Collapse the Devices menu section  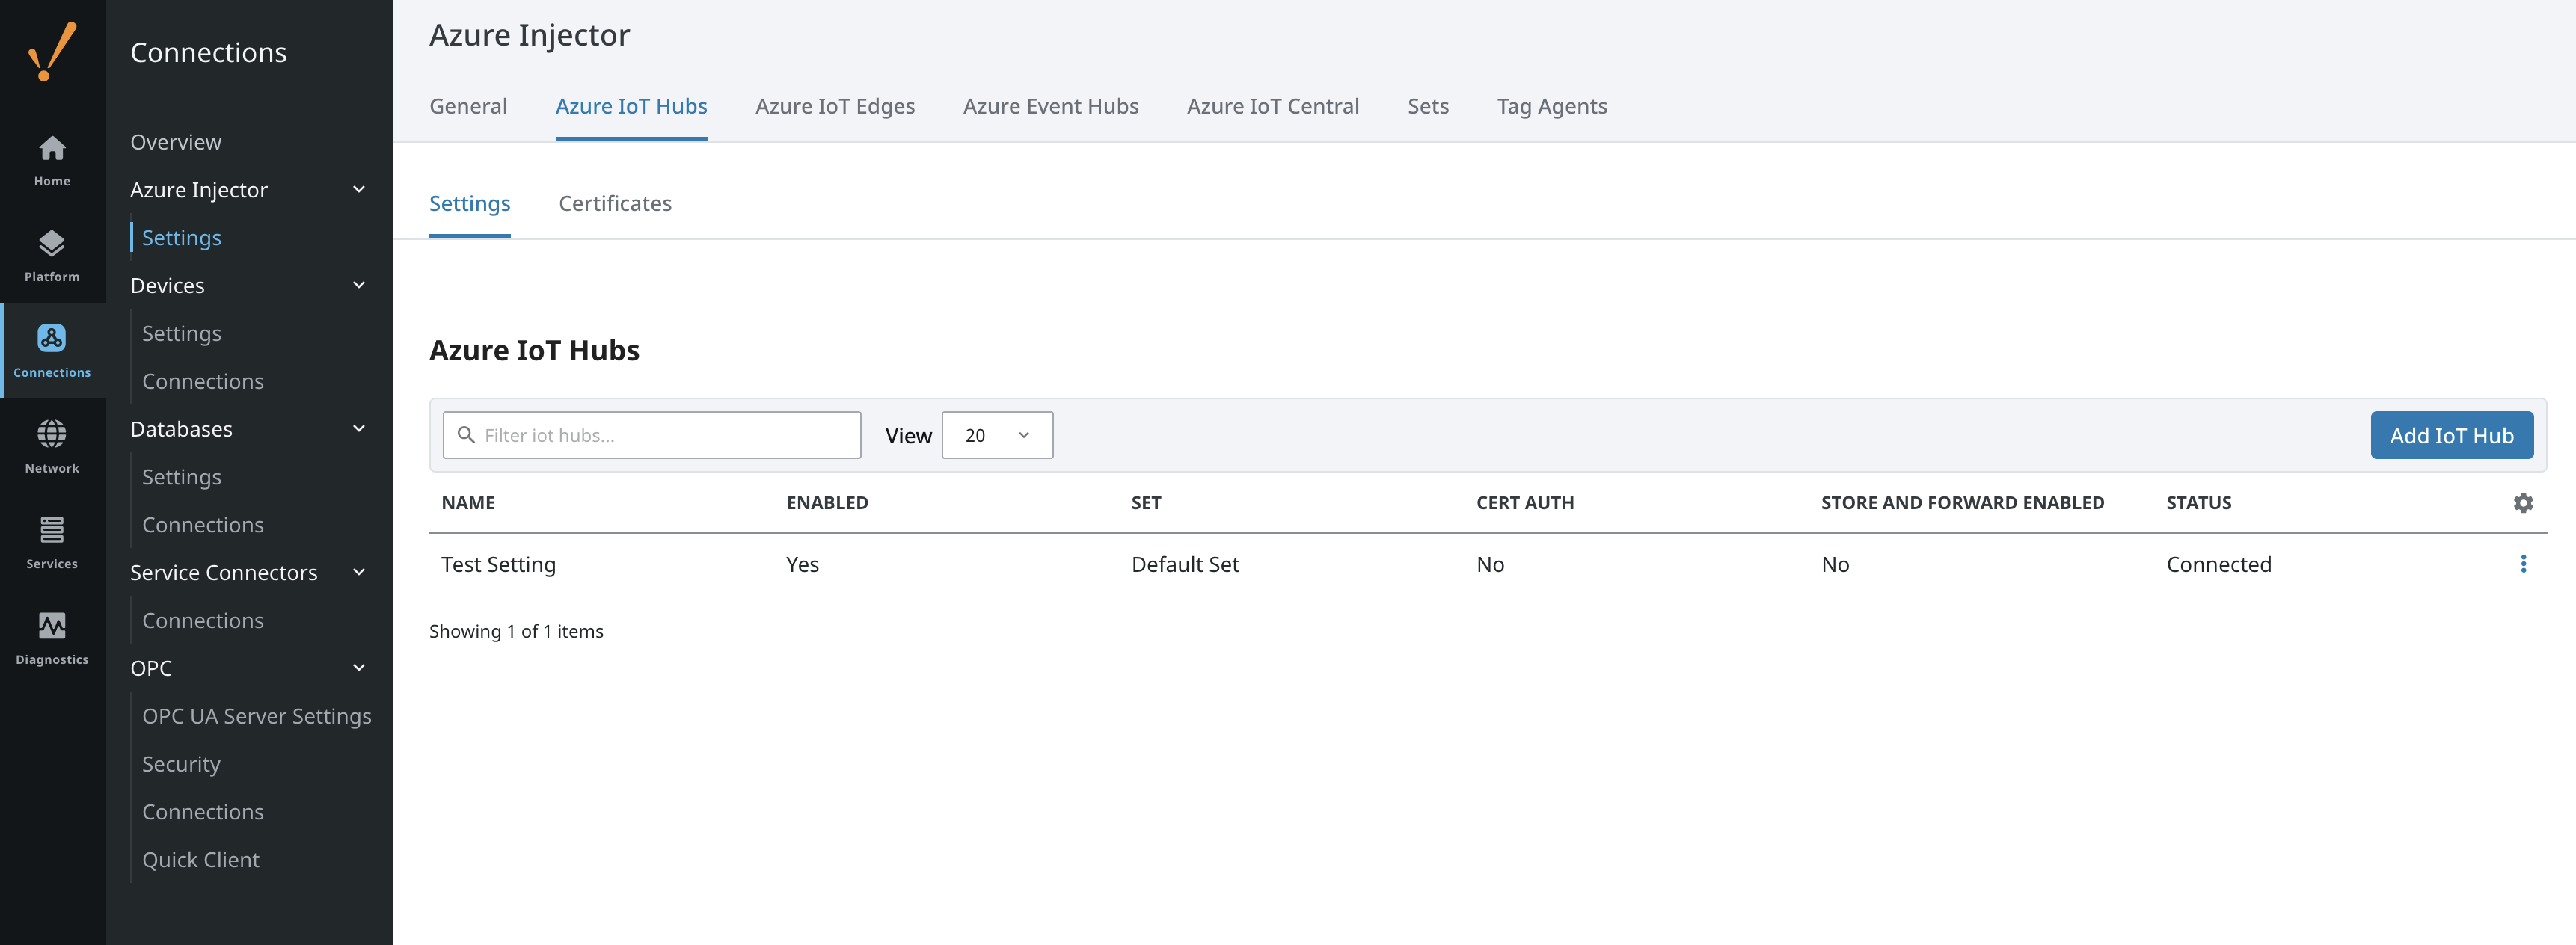point(359,286)
